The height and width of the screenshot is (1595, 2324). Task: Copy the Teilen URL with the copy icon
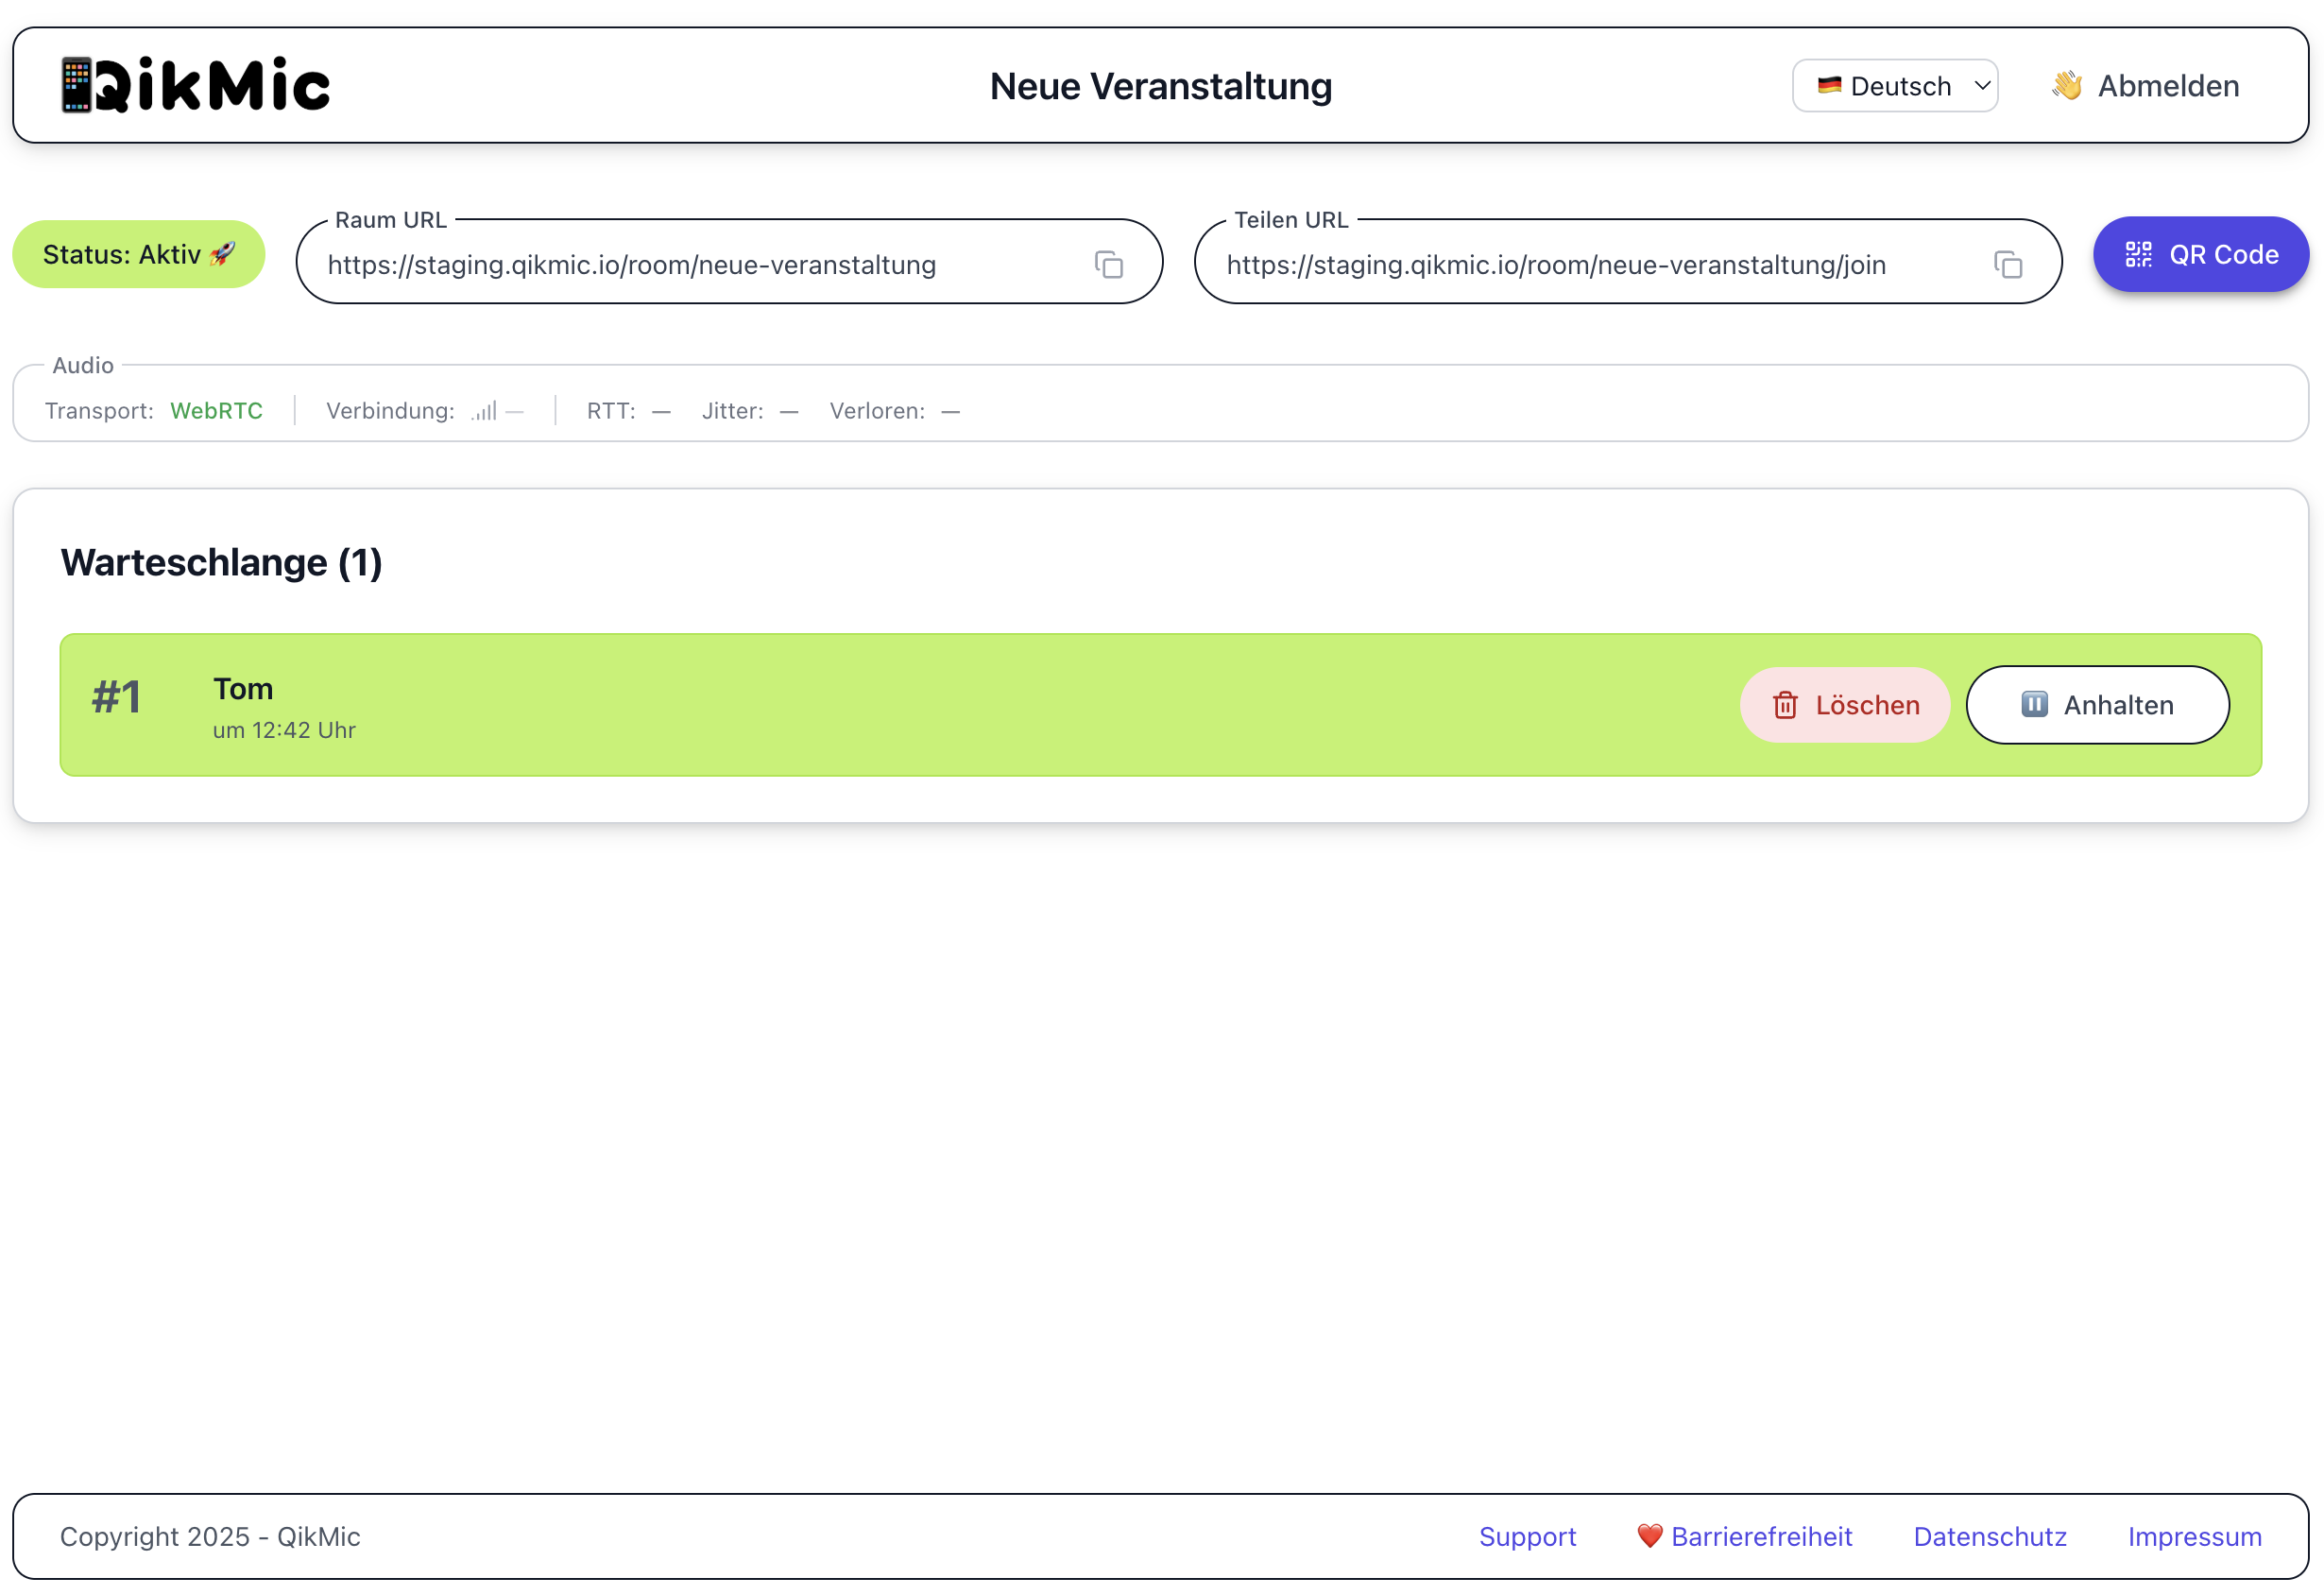tap(2008, 265)
